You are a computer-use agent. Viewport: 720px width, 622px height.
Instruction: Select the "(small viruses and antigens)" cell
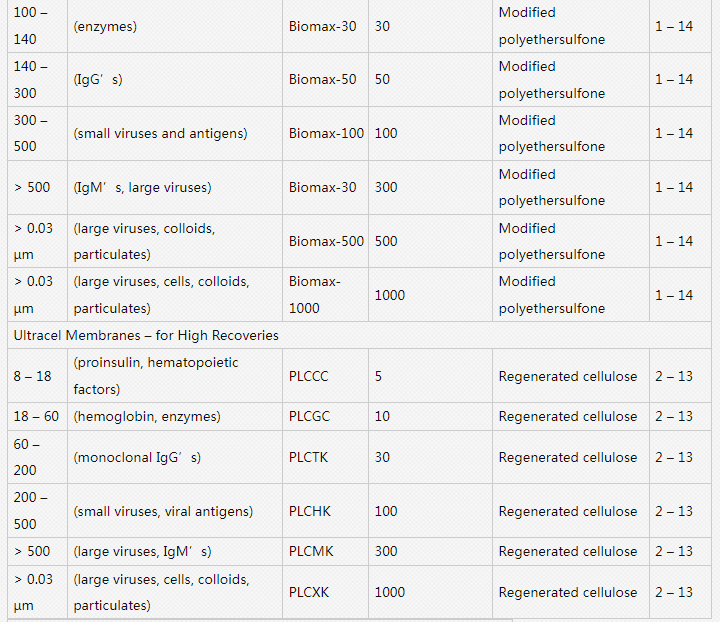[x=160, y=134]
